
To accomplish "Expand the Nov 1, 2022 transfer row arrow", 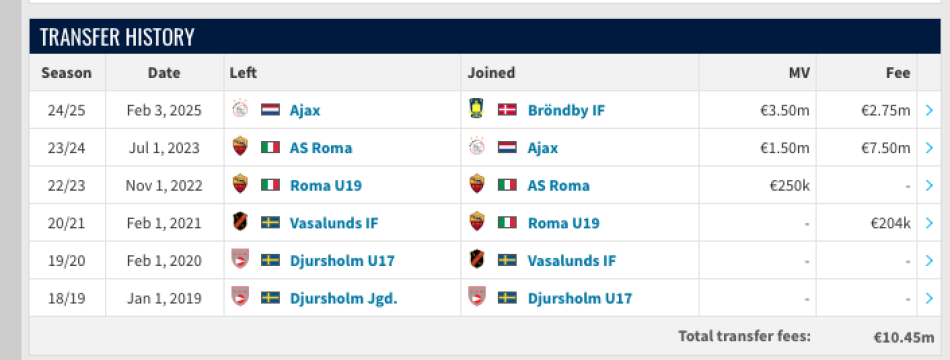I will pyautogui.click(x=929, y=185).
